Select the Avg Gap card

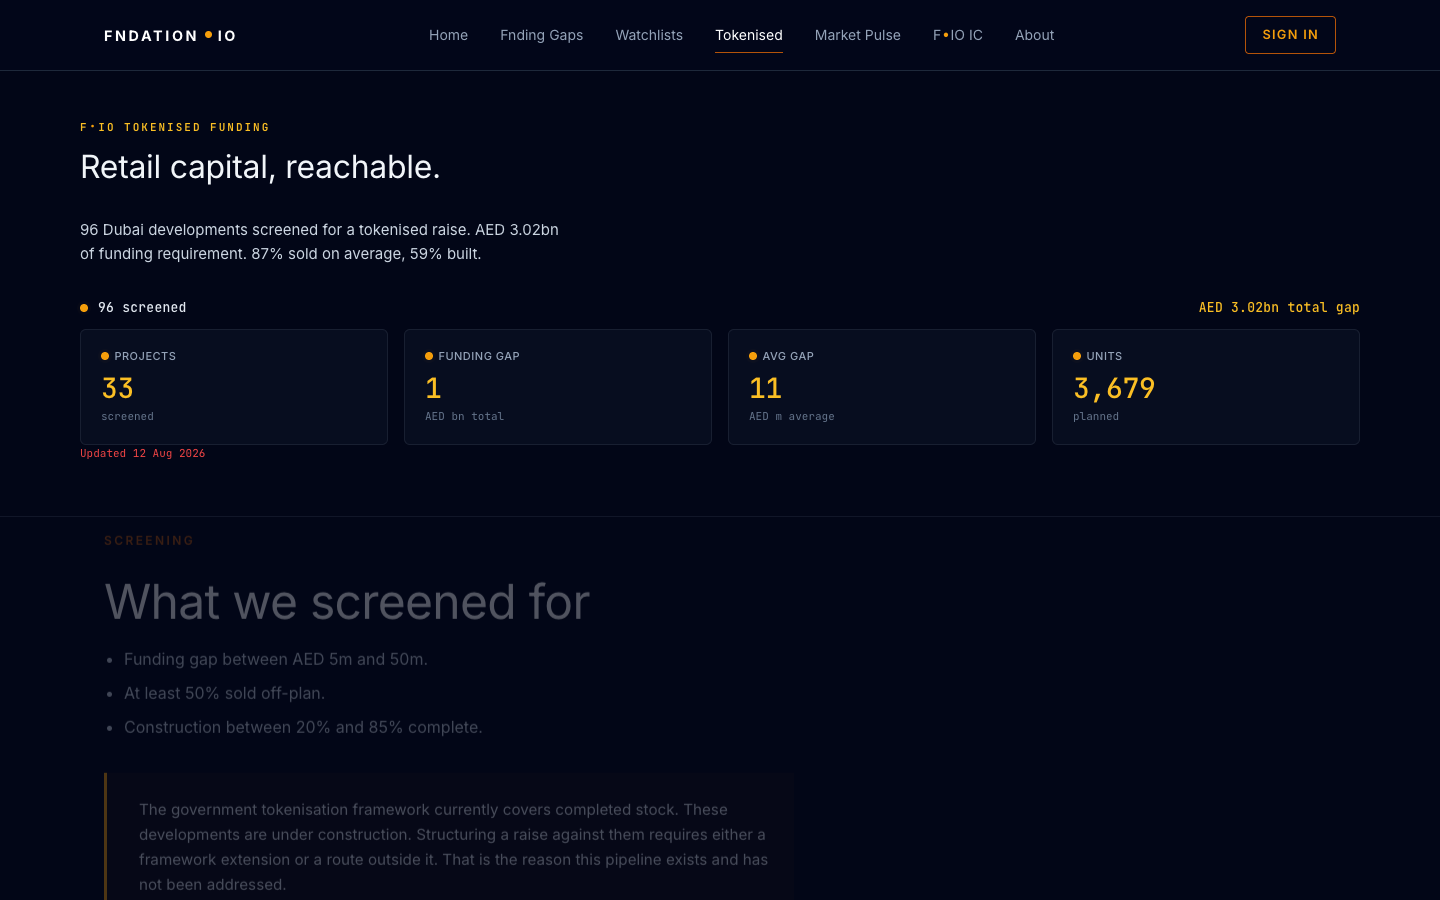click(x=882, y=387)
